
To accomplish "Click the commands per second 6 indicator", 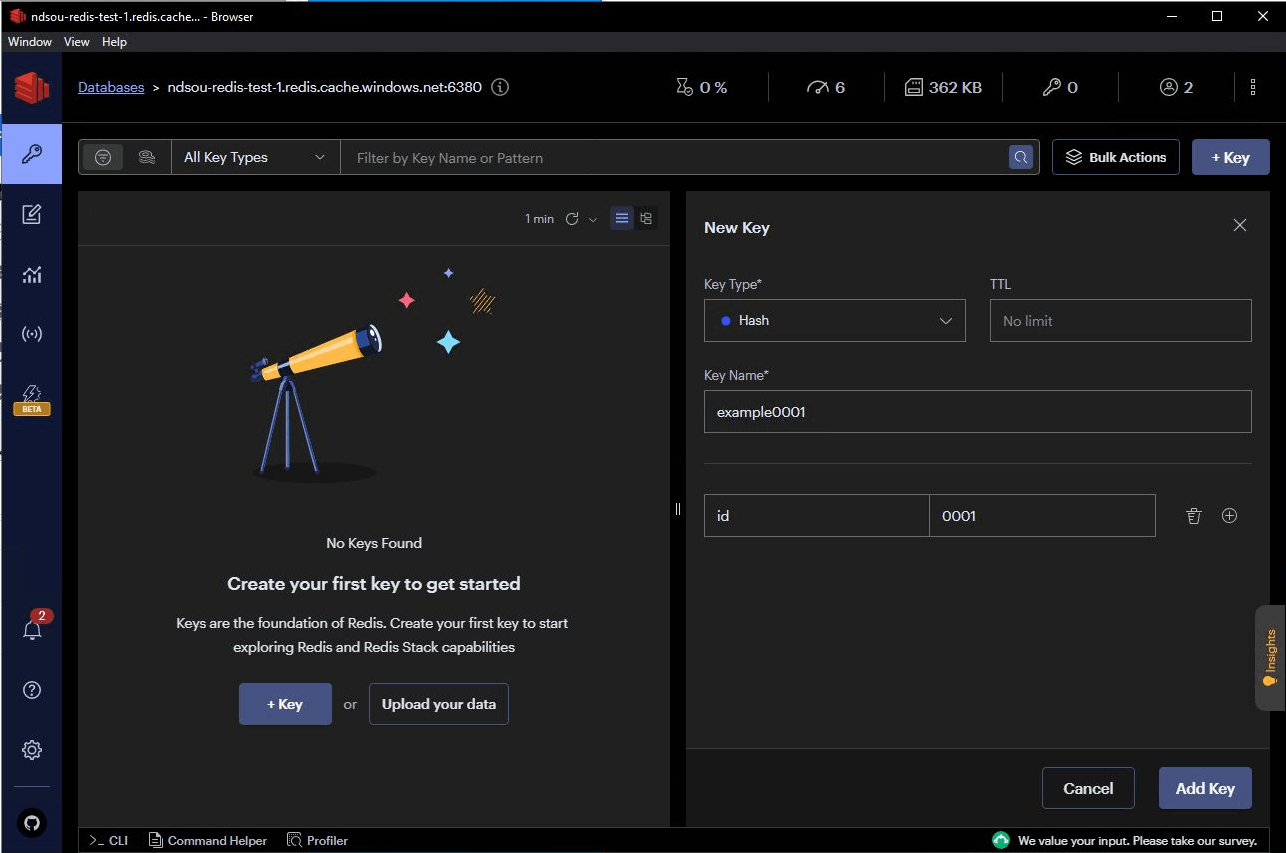I will point(826,87).
